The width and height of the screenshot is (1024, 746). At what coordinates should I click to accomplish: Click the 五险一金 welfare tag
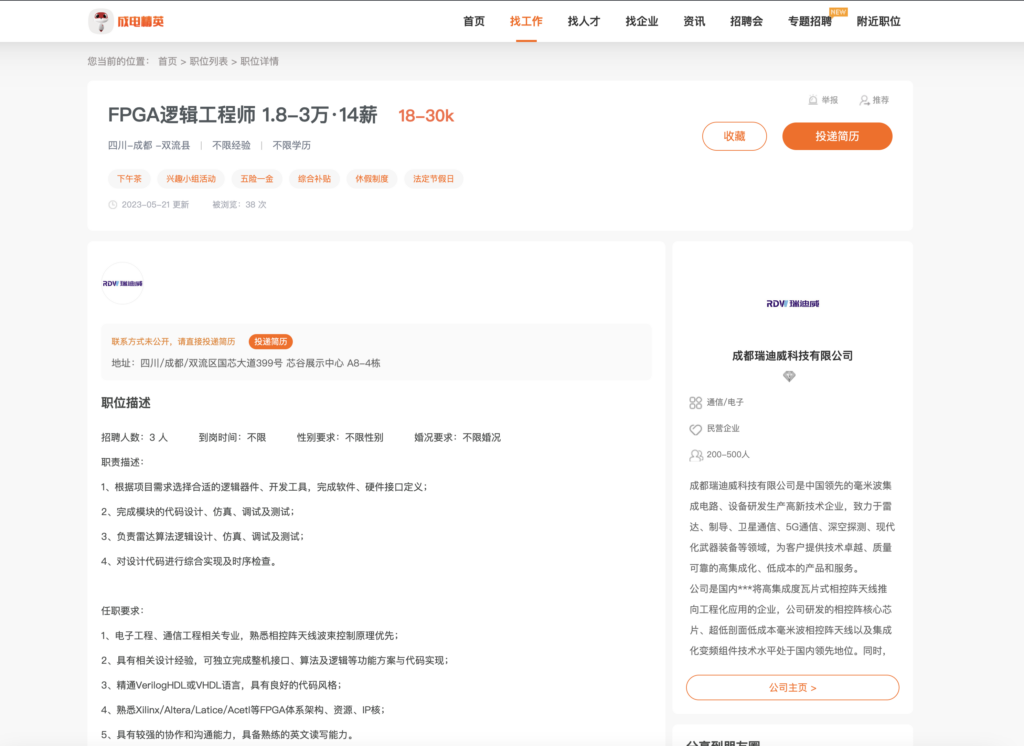pyautogui.click(x=256, y=178)
